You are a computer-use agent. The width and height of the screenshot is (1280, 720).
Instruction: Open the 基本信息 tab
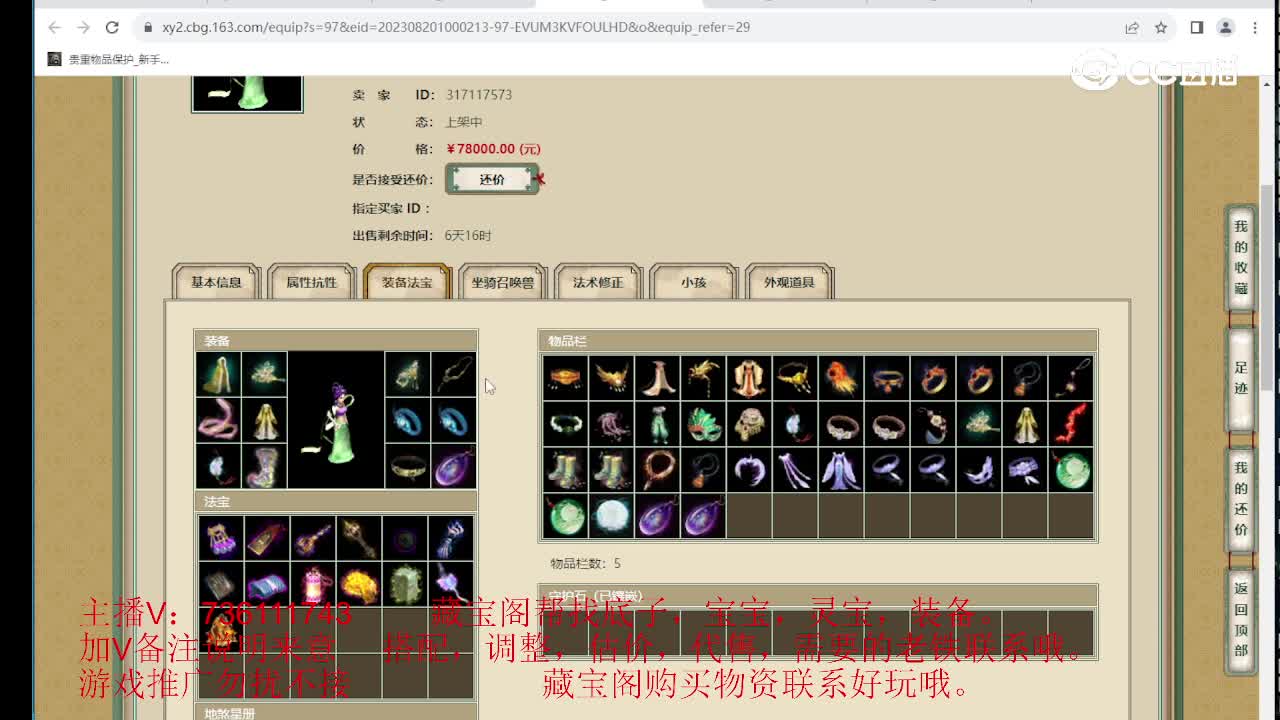216,282
